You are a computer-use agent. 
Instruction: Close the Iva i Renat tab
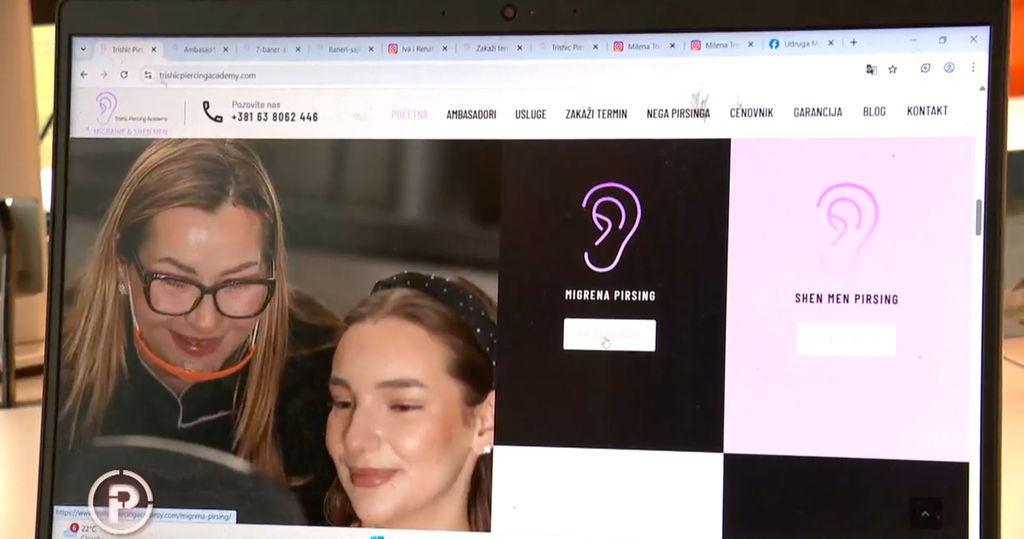[x=445, y=48]
